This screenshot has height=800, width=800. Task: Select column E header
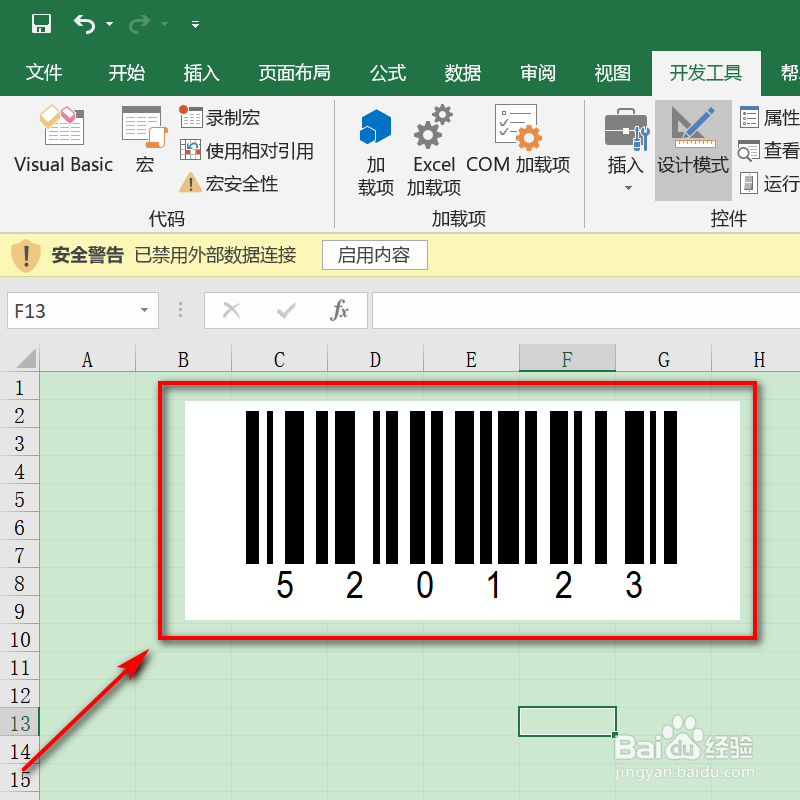(x=471, y=359)
